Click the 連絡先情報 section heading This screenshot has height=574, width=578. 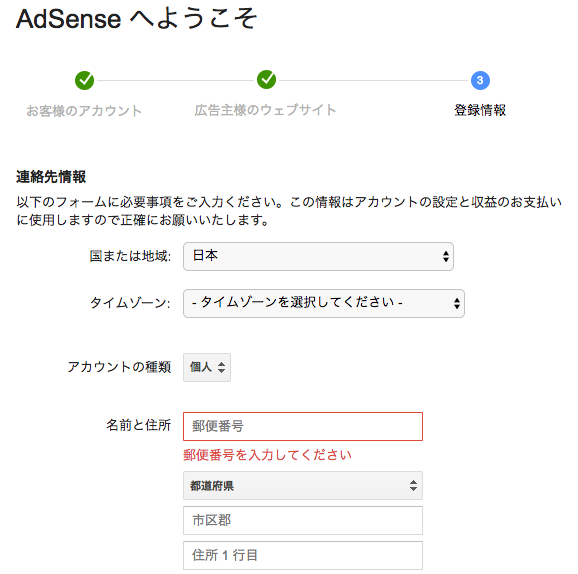[x=51, y=177]
